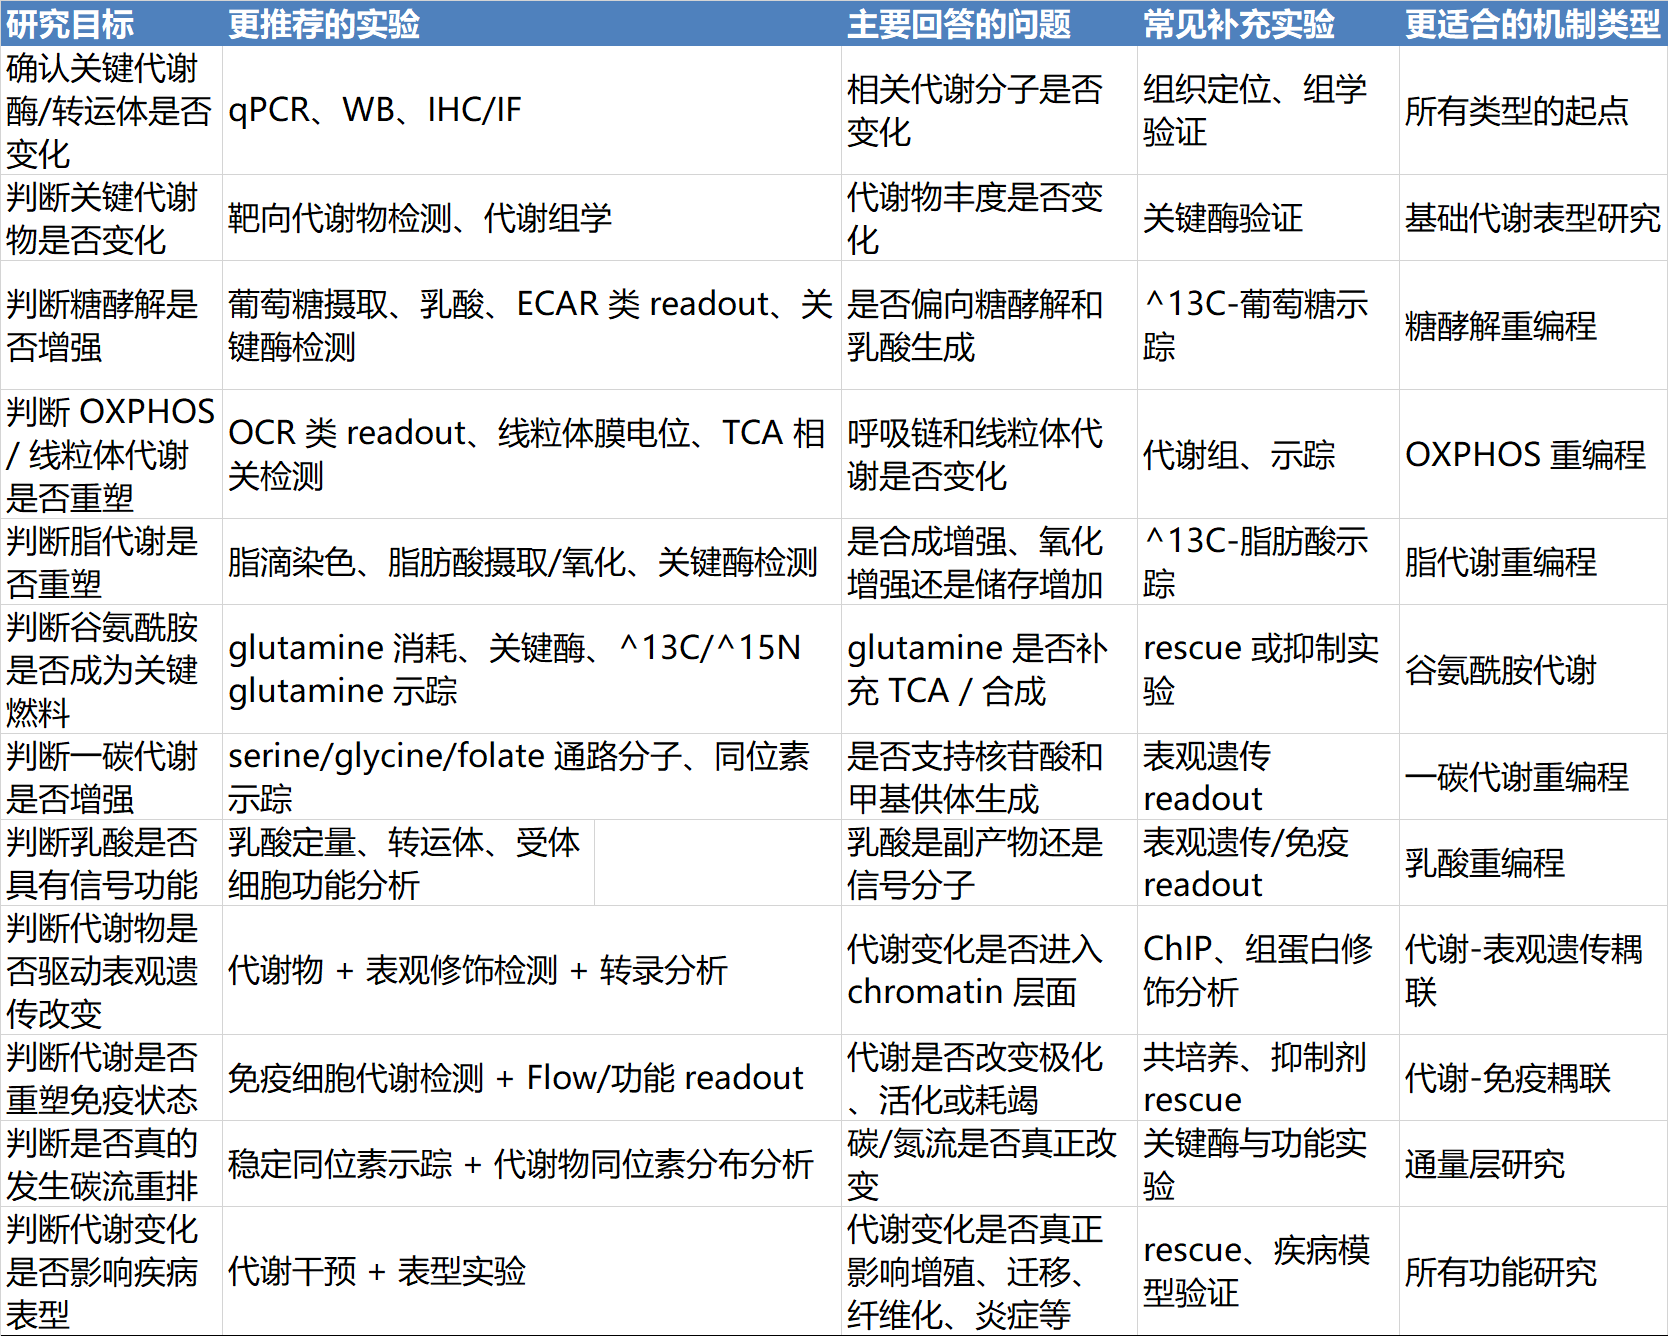Image resolution: width=1668 pixels, height=1336 pixels.
Task: Click the OXPHOS 重编程 cell
Action: [1524, 455]
